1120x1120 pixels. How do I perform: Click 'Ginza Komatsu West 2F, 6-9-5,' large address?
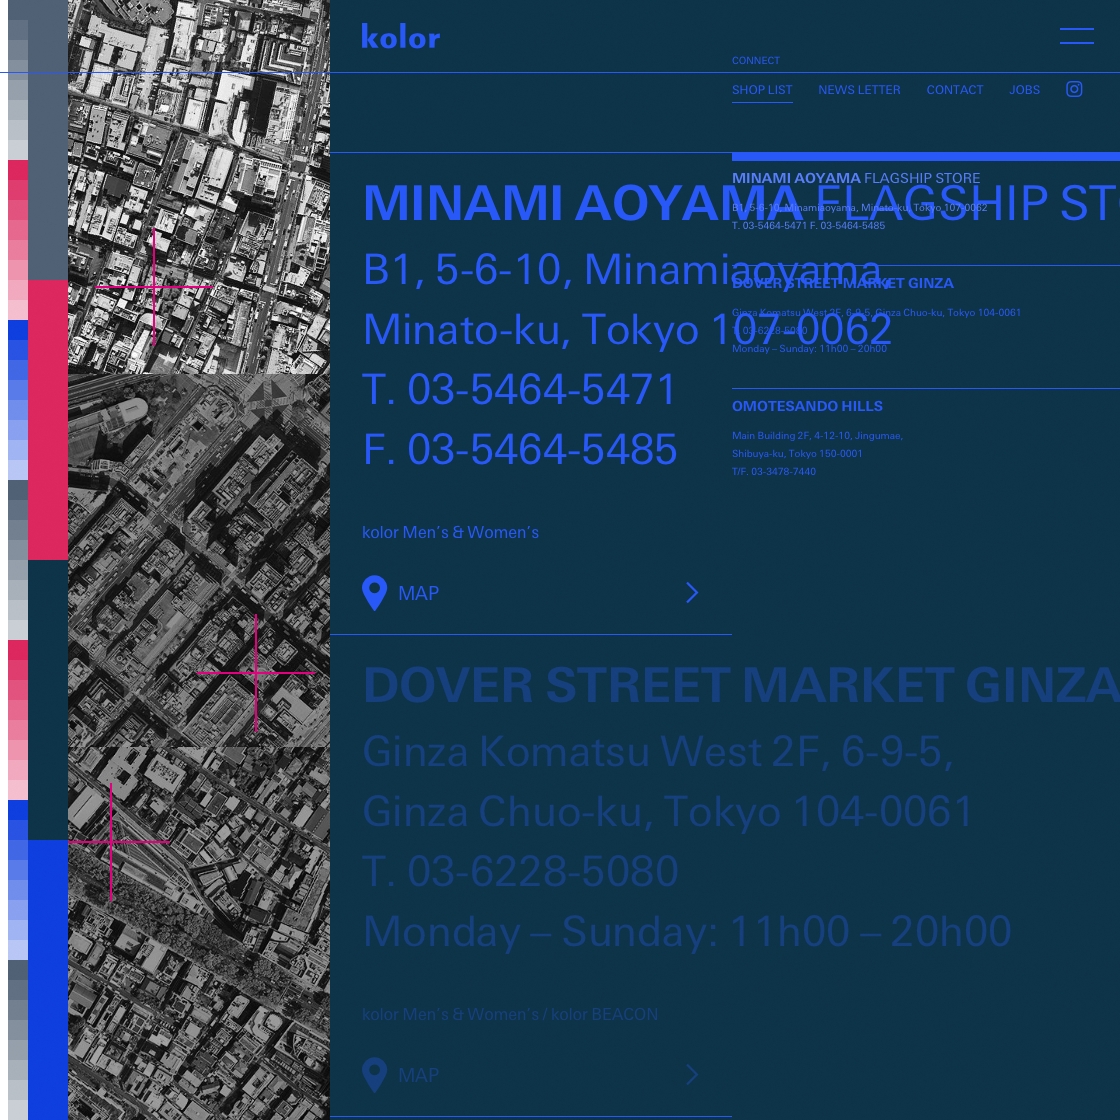coord(658,752)
